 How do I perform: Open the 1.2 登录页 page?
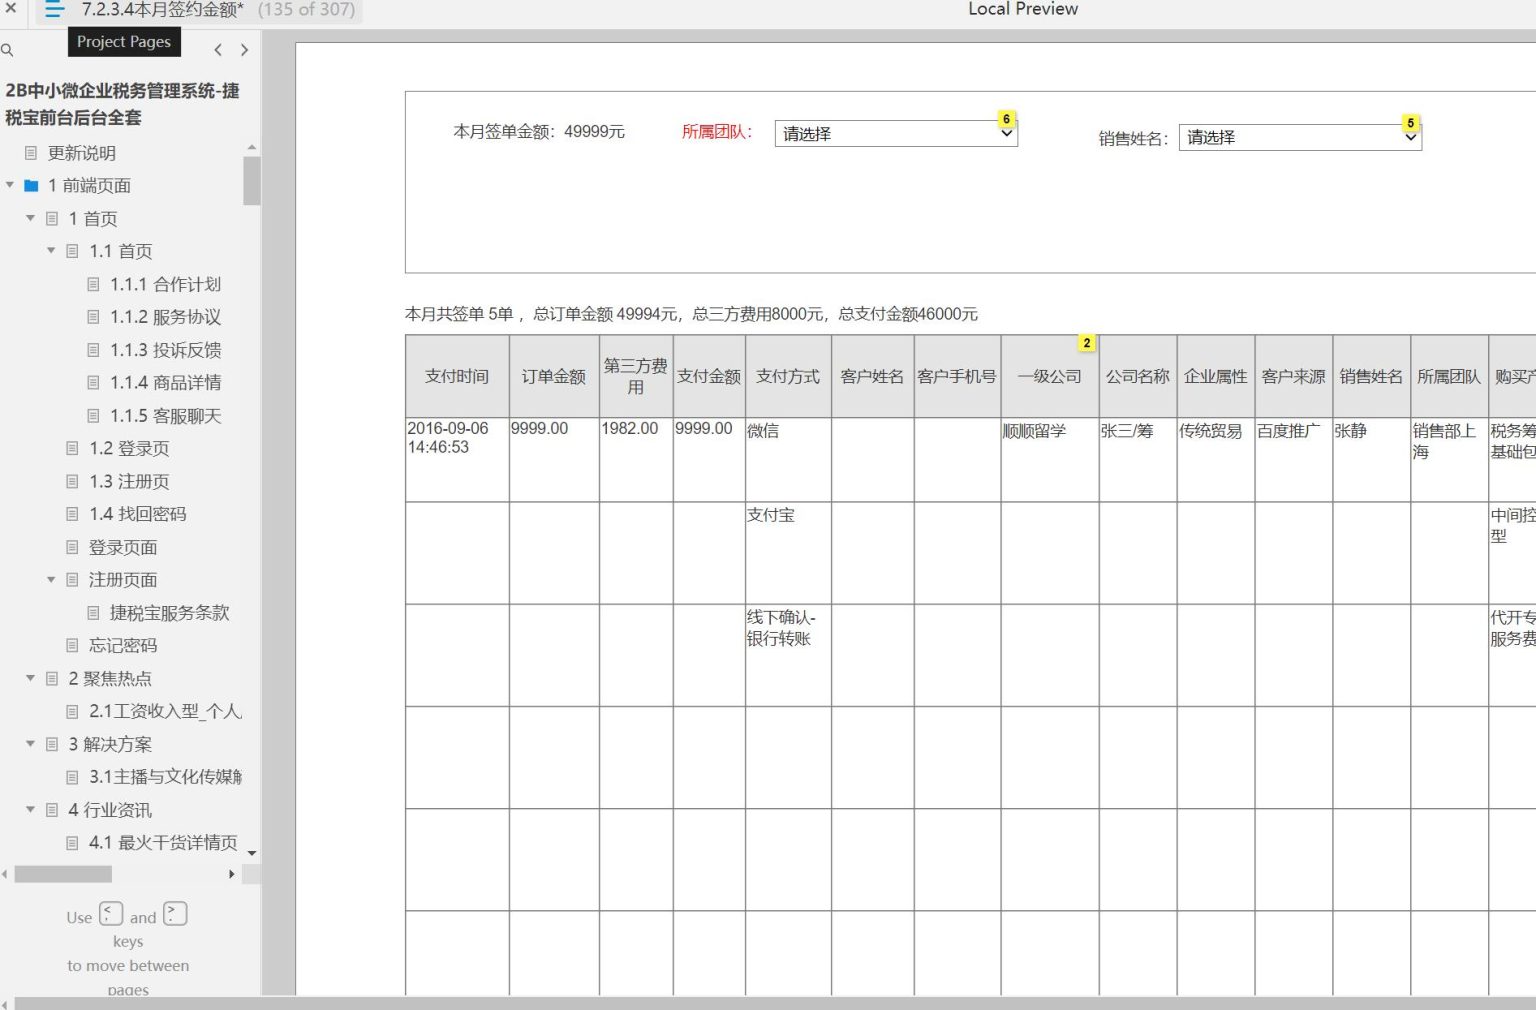point(129,449)
